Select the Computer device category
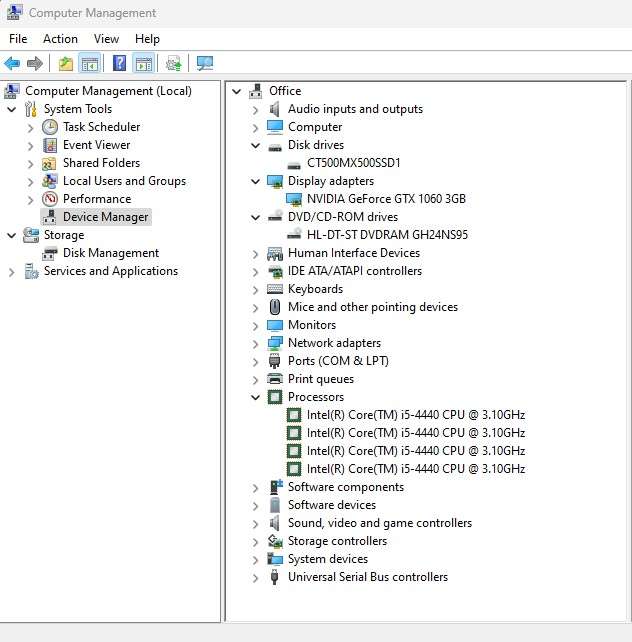Viewport: 632px width, 642px height. click(315, 127)
